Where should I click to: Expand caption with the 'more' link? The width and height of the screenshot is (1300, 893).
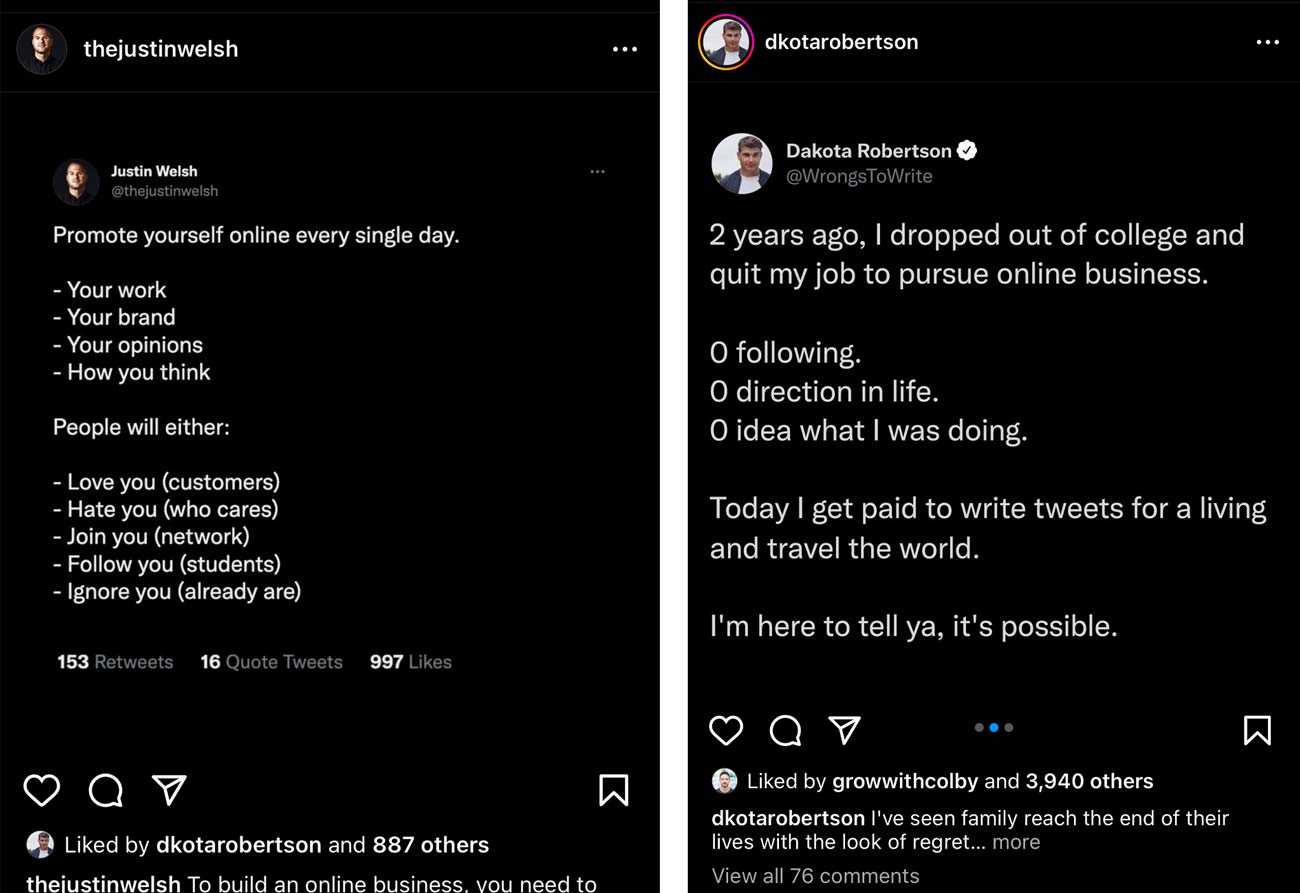coord(1016,842)
